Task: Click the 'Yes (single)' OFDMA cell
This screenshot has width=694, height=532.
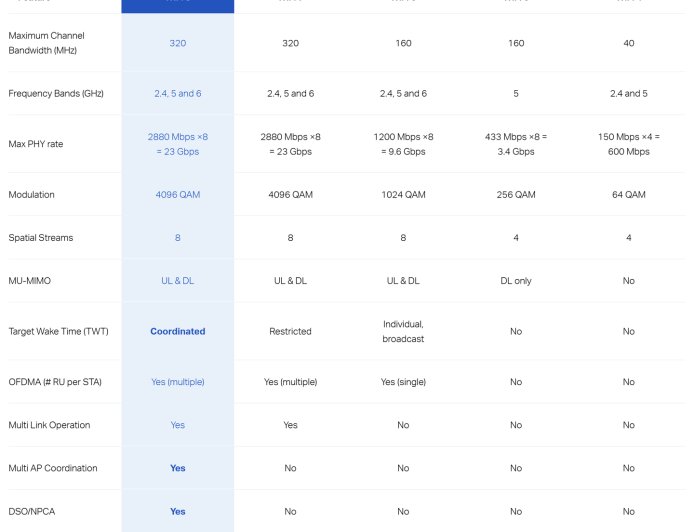Action: [403, 382]
